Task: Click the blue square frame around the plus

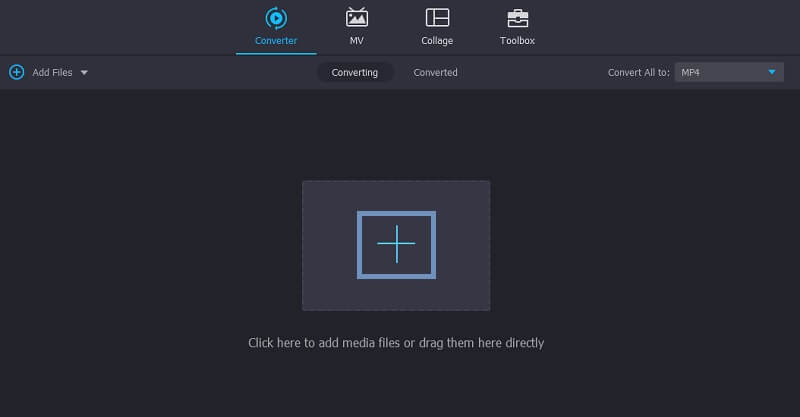Action: (x=396, y=244)
